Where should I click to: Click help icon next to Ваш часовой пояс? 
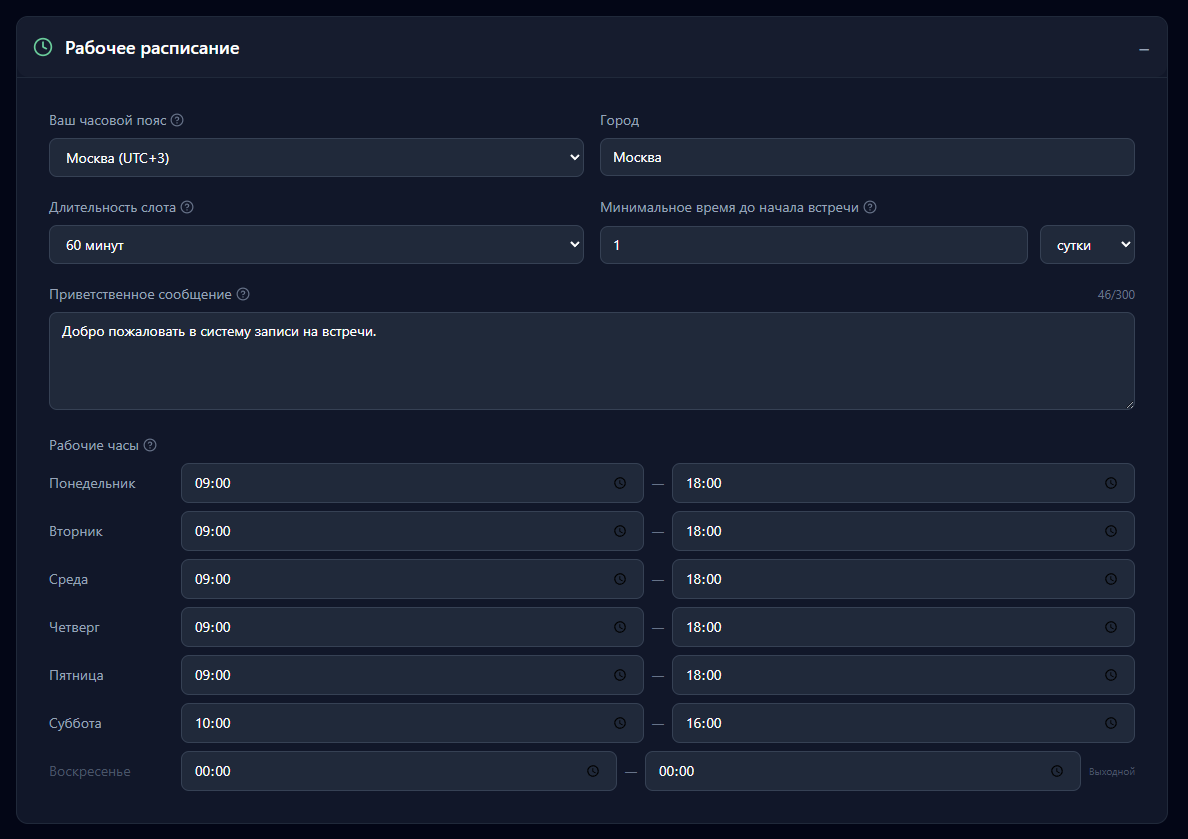(177, 120)
